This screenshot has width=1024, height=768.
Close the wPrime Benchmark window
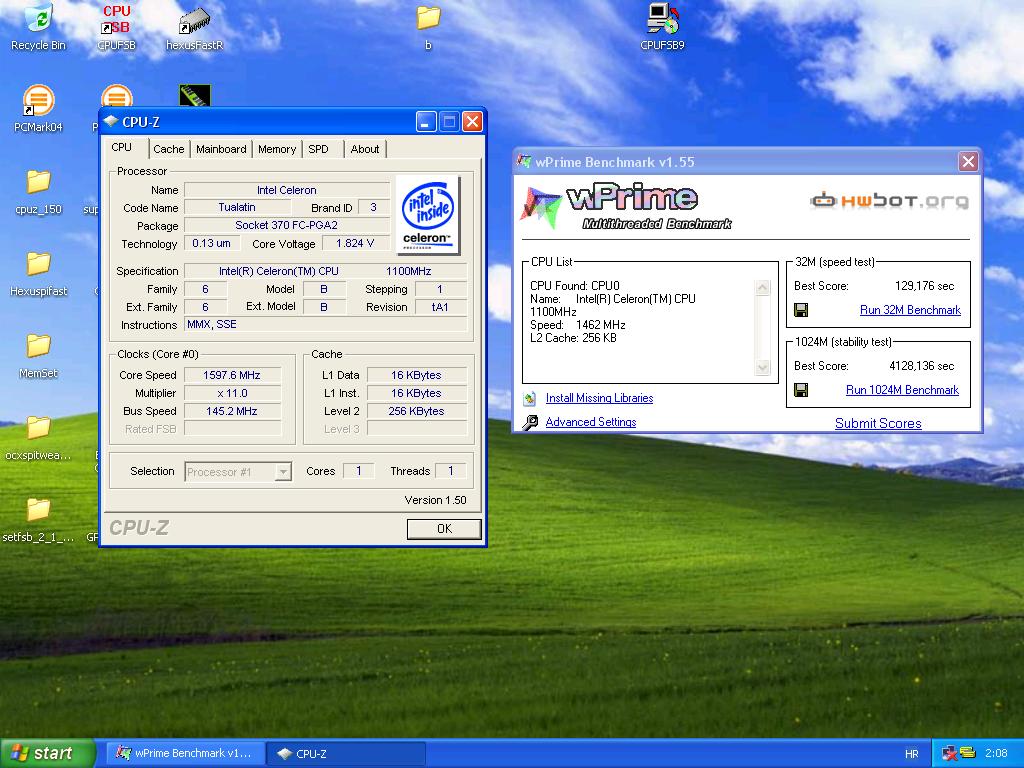(x=968, y=161)
